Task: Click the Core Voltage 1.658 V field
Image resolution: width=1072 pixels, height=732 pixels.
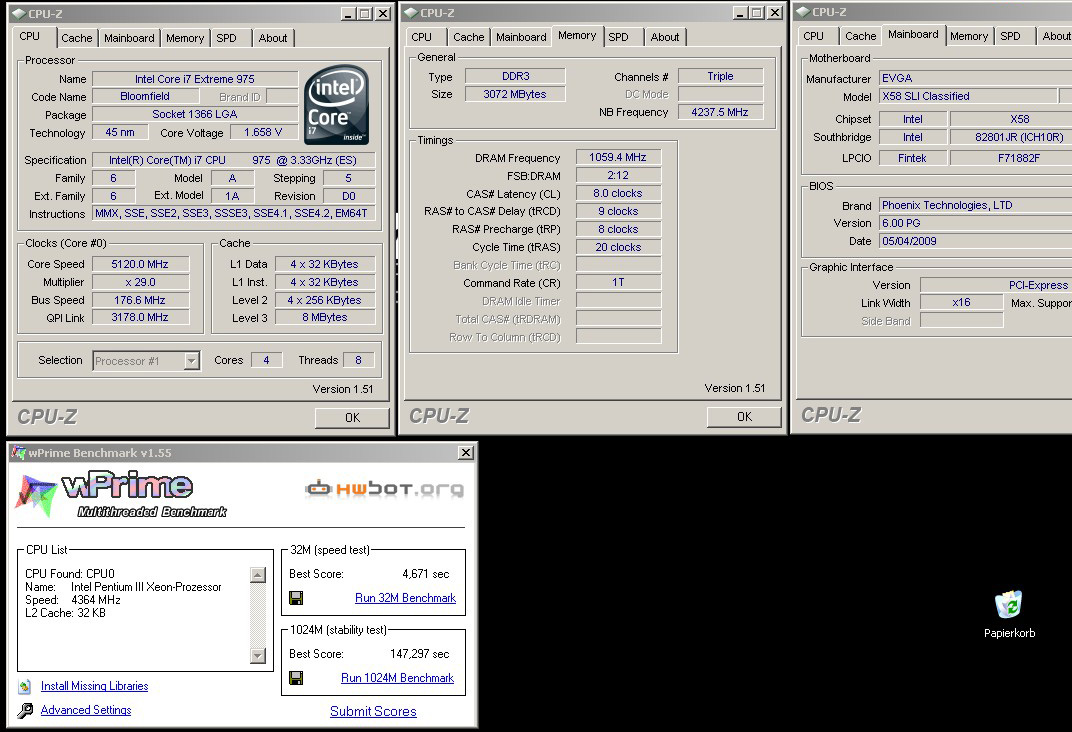Action: pos(263,132)
